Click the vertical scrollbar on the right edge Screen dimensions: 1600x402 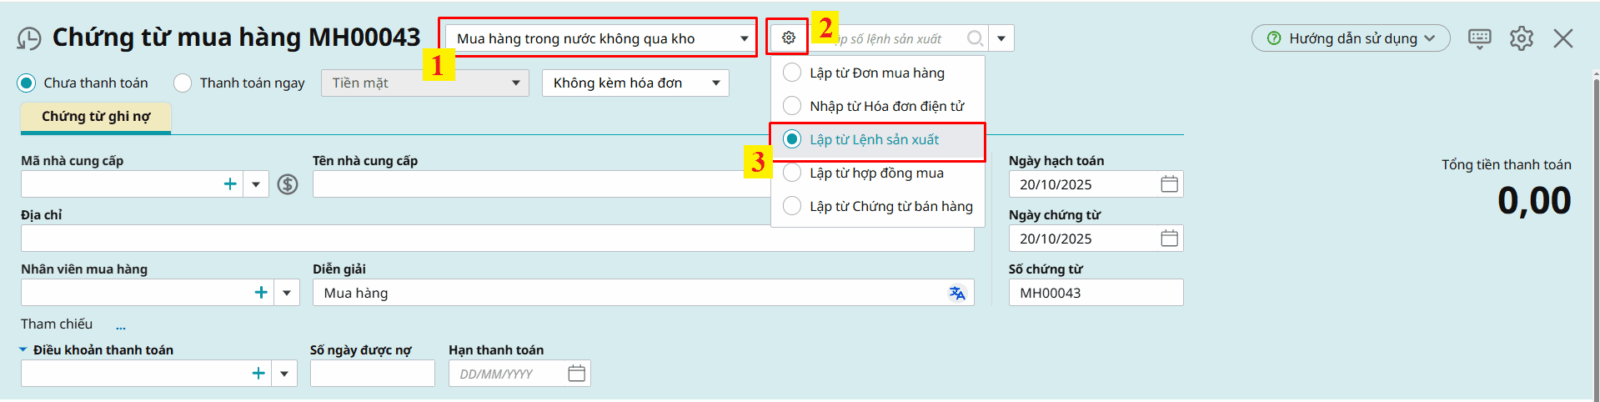(x=1596, y=235)
